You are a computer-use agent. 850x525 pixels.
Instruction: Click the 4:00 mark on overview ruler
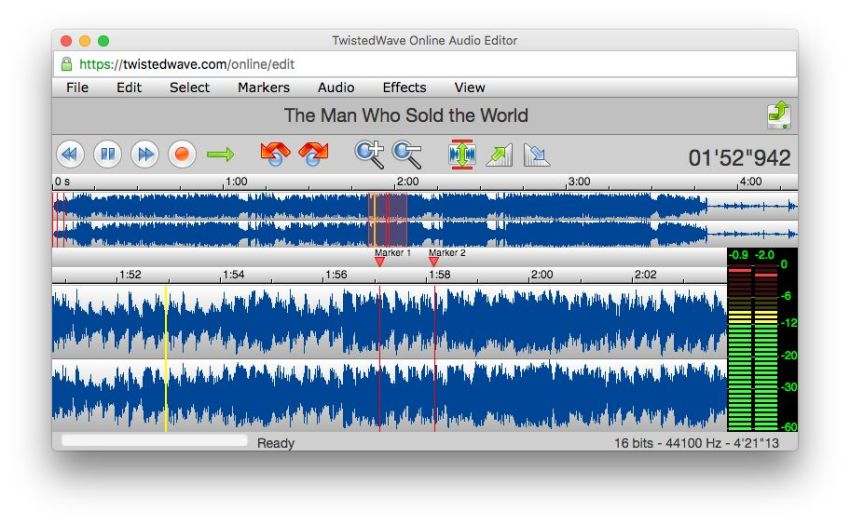(751, 181)
